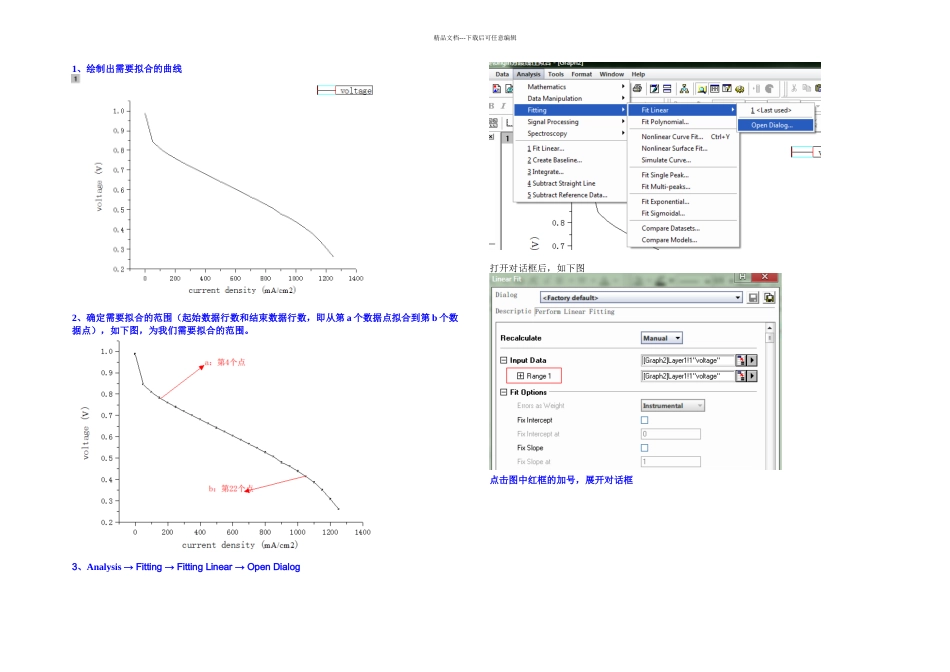Viewport: 950px width, 672px height.
Task: Choose Nonlinear Curve Fit... menu entry
Action: click(x=683, y=137)
